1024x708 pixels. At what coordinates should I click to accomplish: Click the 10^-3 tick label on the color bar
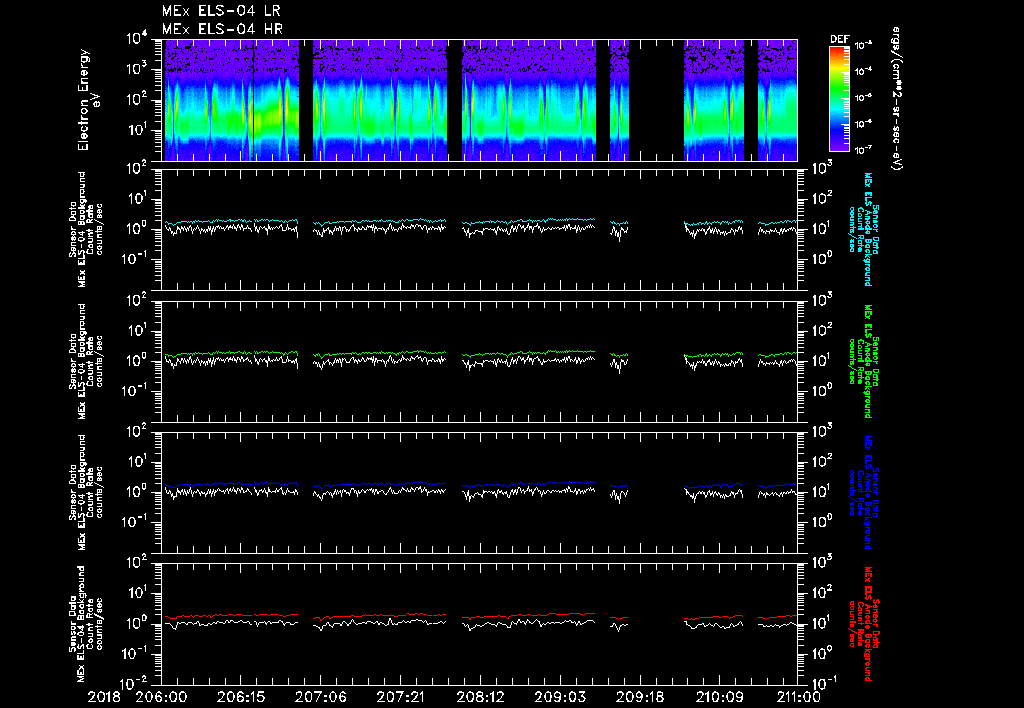click(864, 45)
